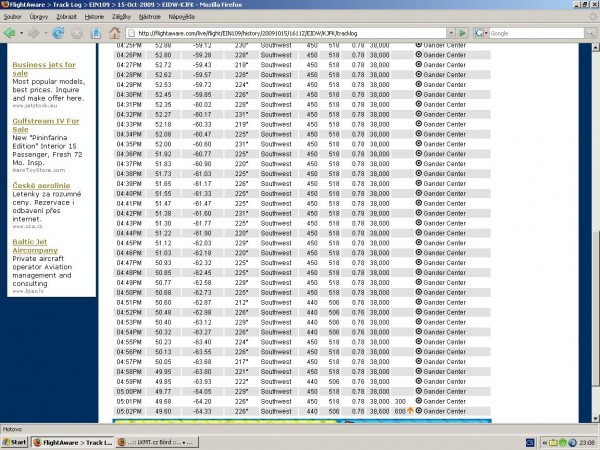Viewport: 600px width, 450px height.
Task: Open the Business jets for sale ad link
Action: click(44, 69)
